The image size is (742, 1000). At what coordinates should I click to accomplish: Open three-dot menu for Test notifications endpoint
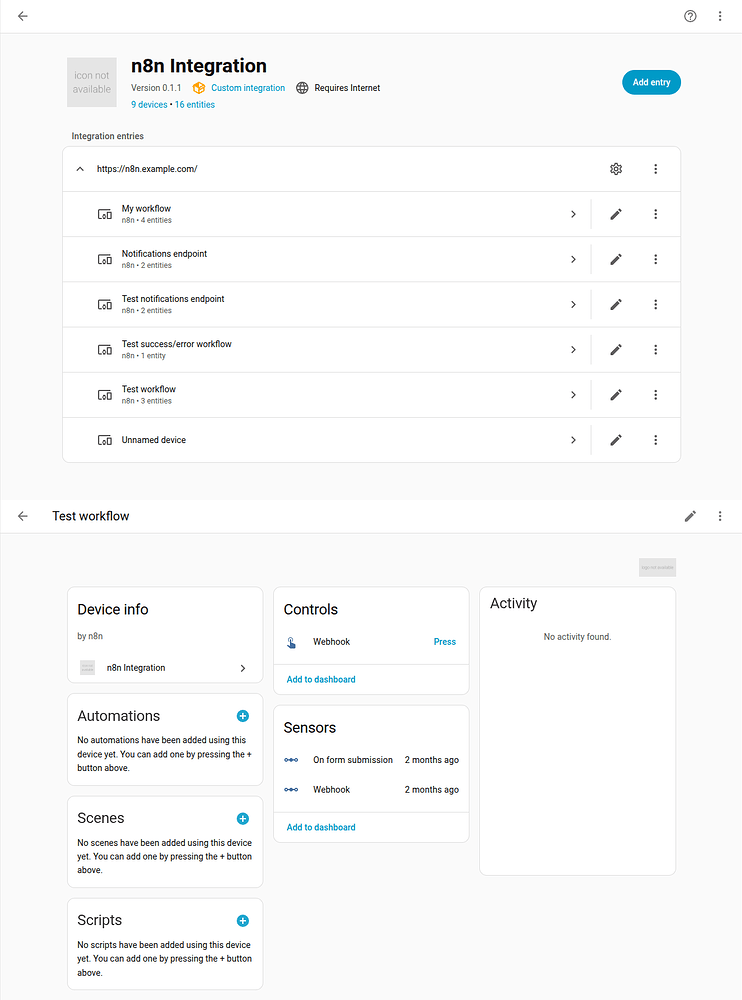[x=655, y=305]
